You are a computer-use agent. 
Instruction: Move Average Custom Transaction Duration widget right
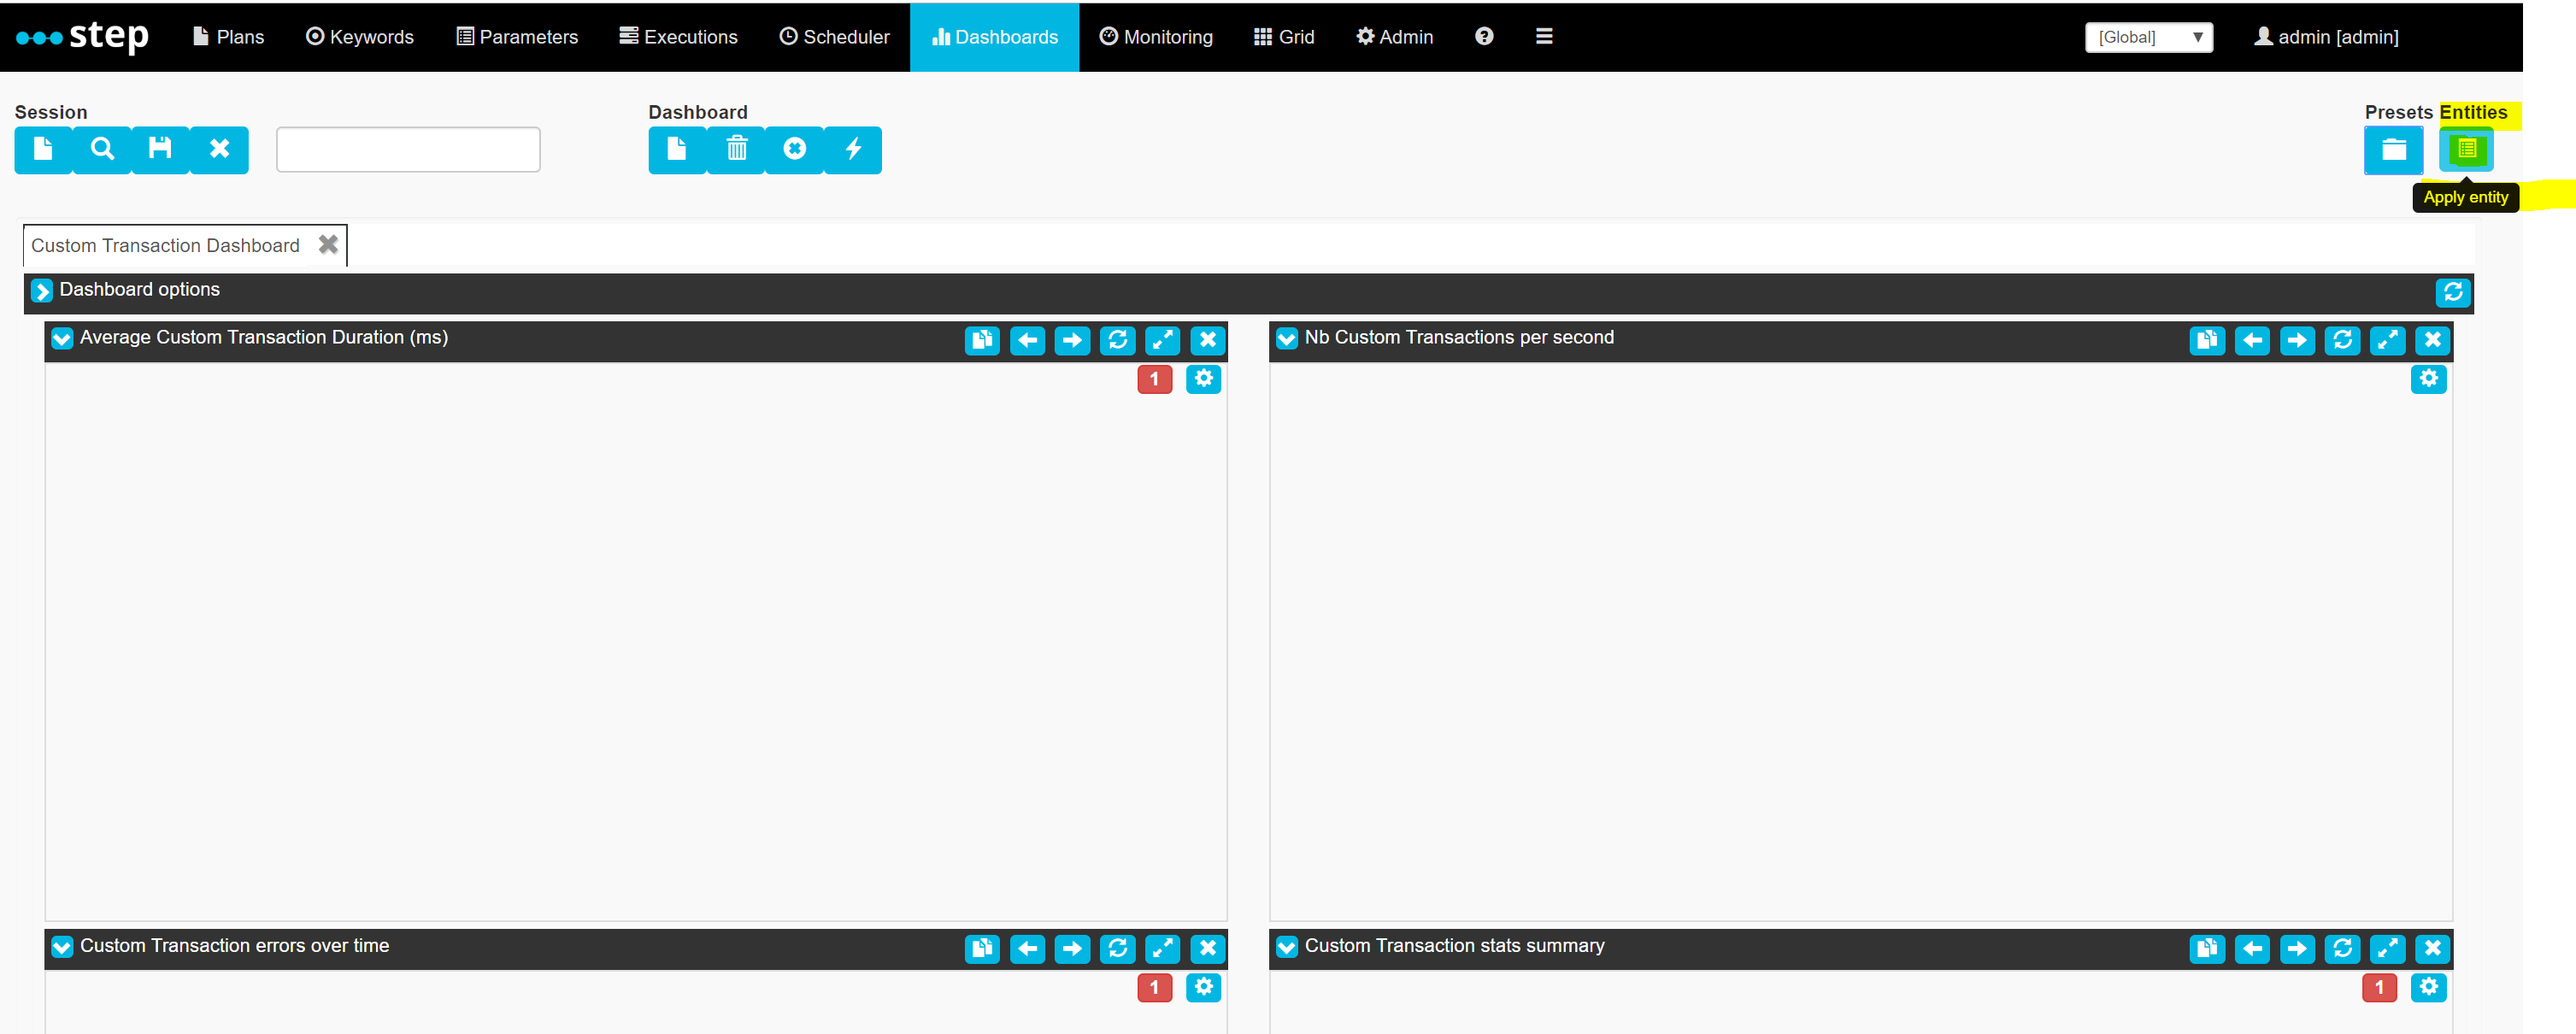point(1072,341)
